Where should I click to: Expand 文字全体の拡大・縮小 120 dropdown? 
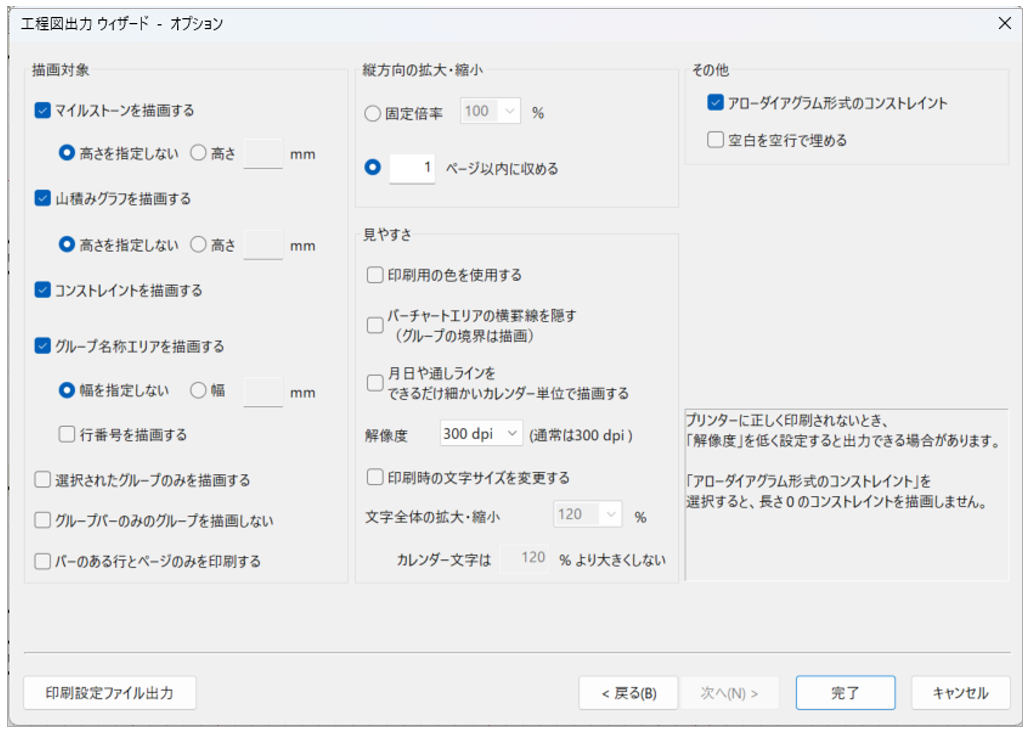click(x=588, y=515)
